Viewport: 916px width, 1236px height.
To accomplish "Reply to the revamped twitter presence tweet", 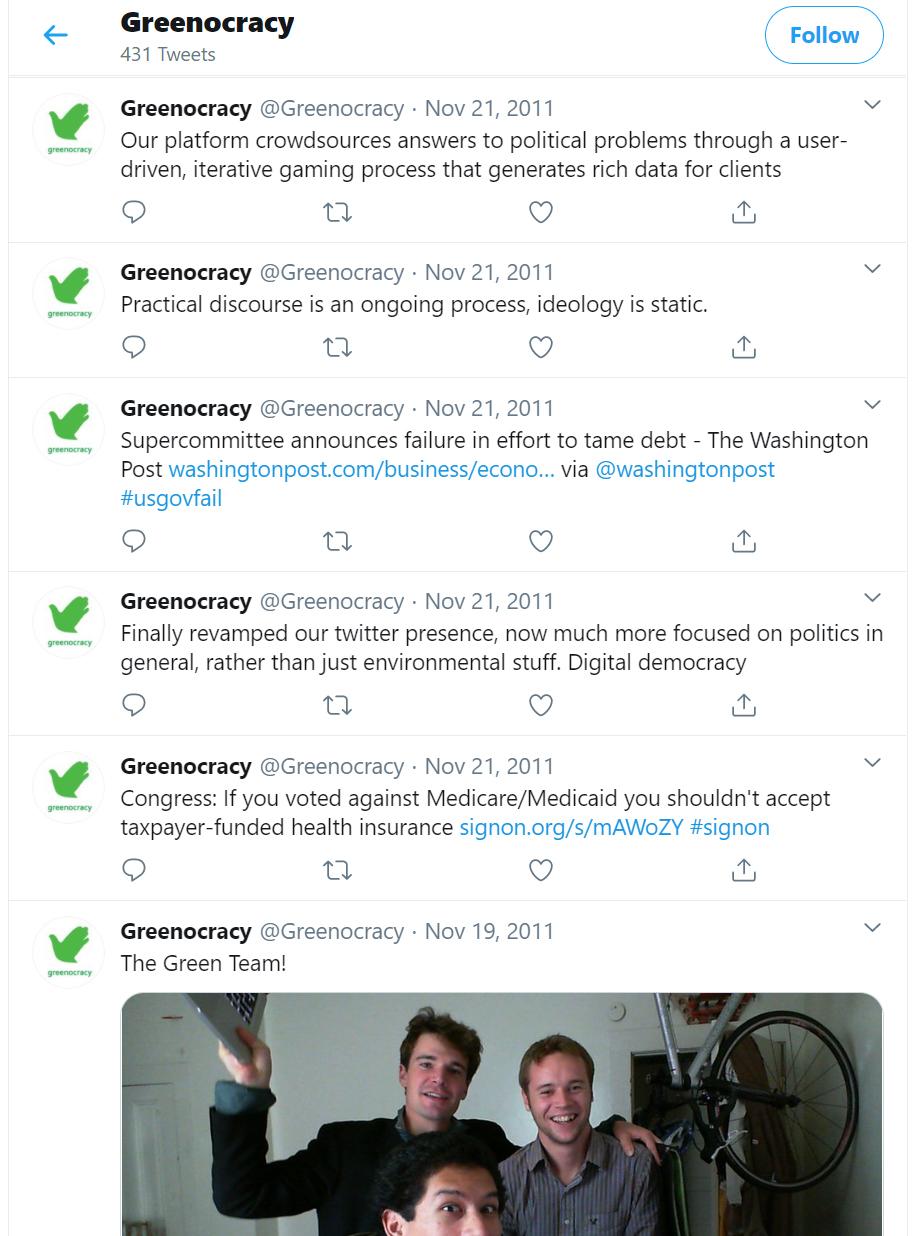I will coord(134,705).
